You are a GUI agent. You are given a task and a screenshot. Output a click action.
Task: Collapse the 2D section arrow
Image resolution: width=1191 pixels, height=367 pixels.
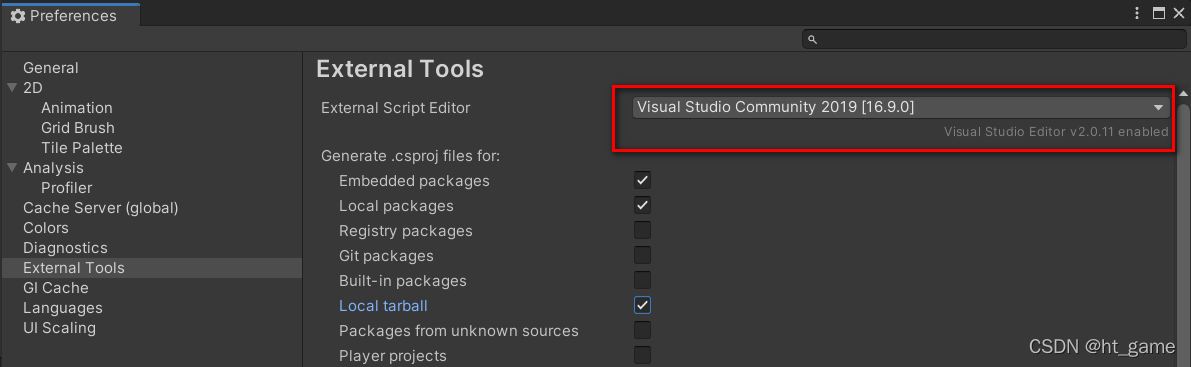click(12, 88)
